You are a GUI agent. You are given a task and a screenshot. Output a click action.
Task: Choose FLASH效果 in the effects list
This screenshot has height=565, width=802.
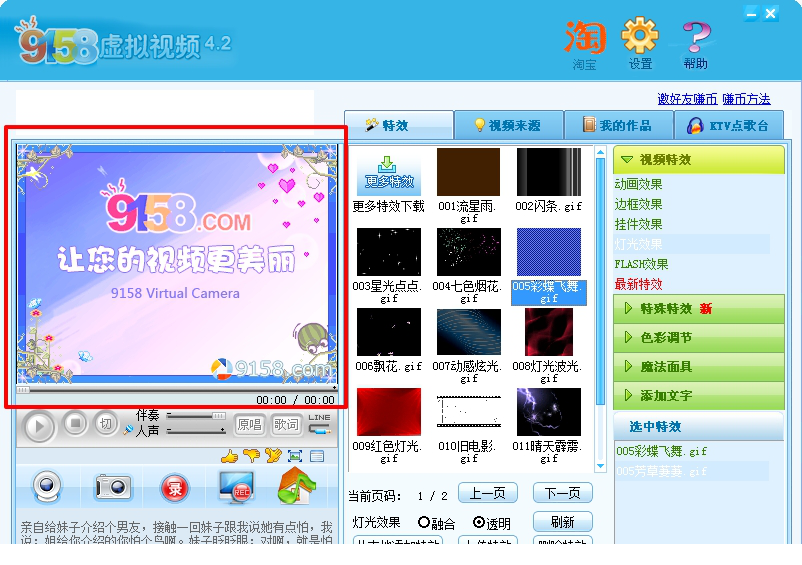pyautogui.click(x=641, y=264)
